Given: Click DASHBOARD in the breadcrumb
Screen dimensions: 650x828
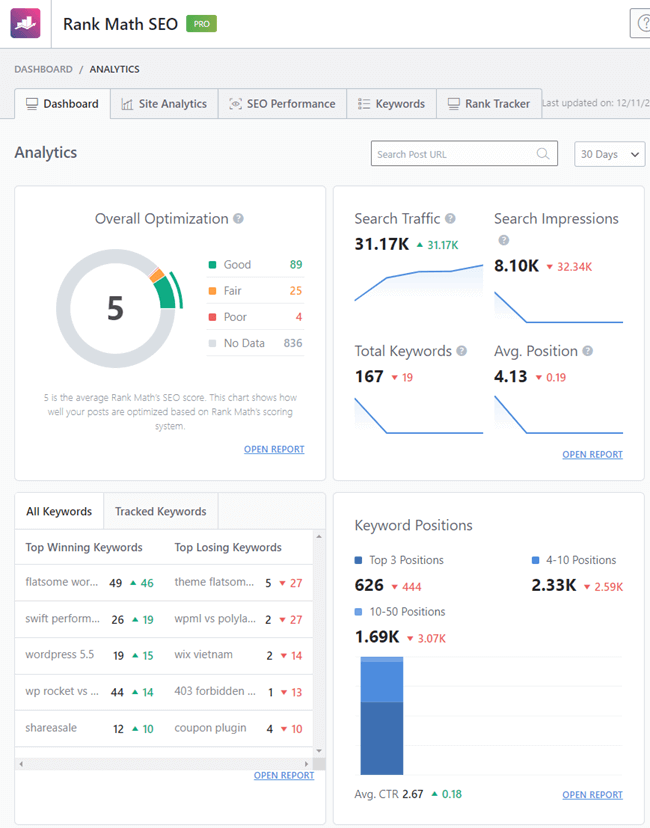Looking at the screenshot, I should [x=43, y=69].
